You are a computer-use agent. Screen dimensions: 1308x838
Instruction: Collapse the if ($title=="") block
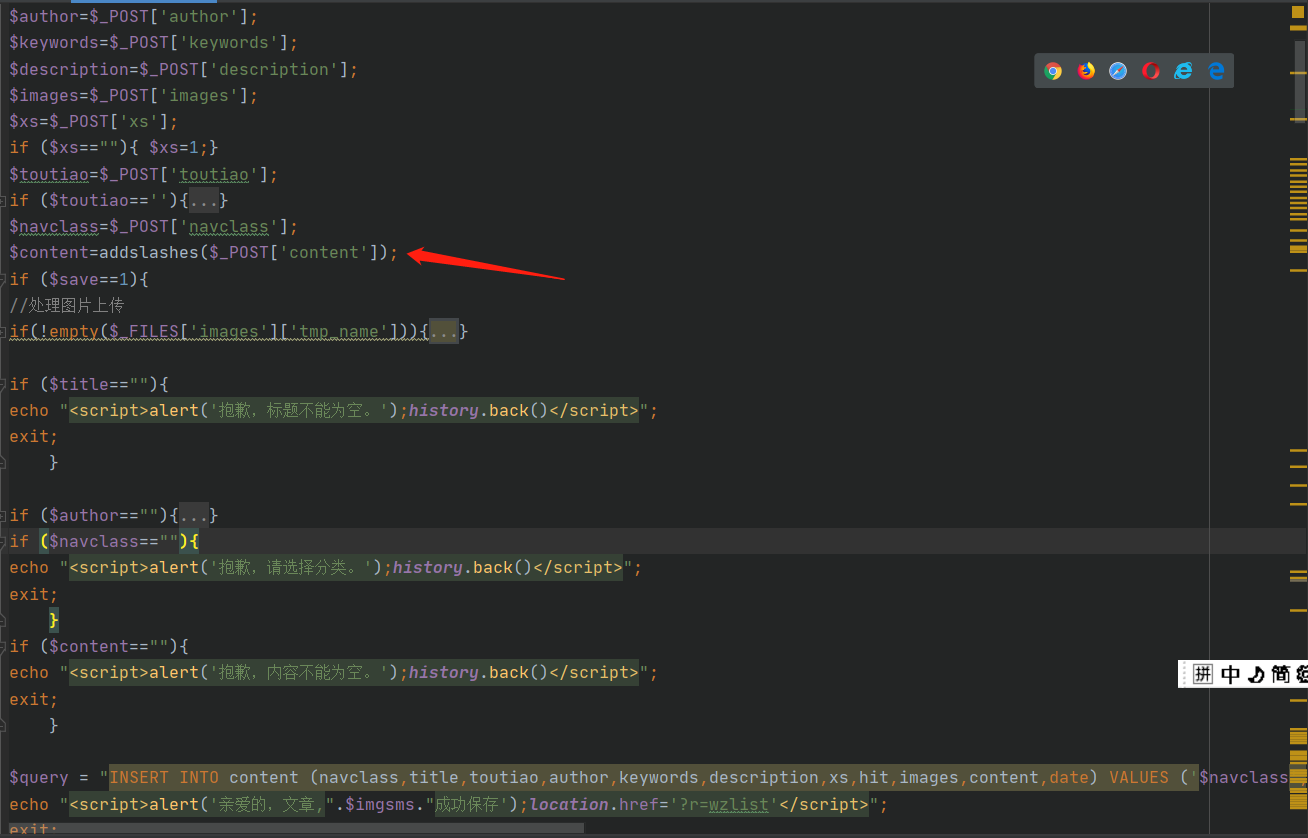(x=4, y=384)
